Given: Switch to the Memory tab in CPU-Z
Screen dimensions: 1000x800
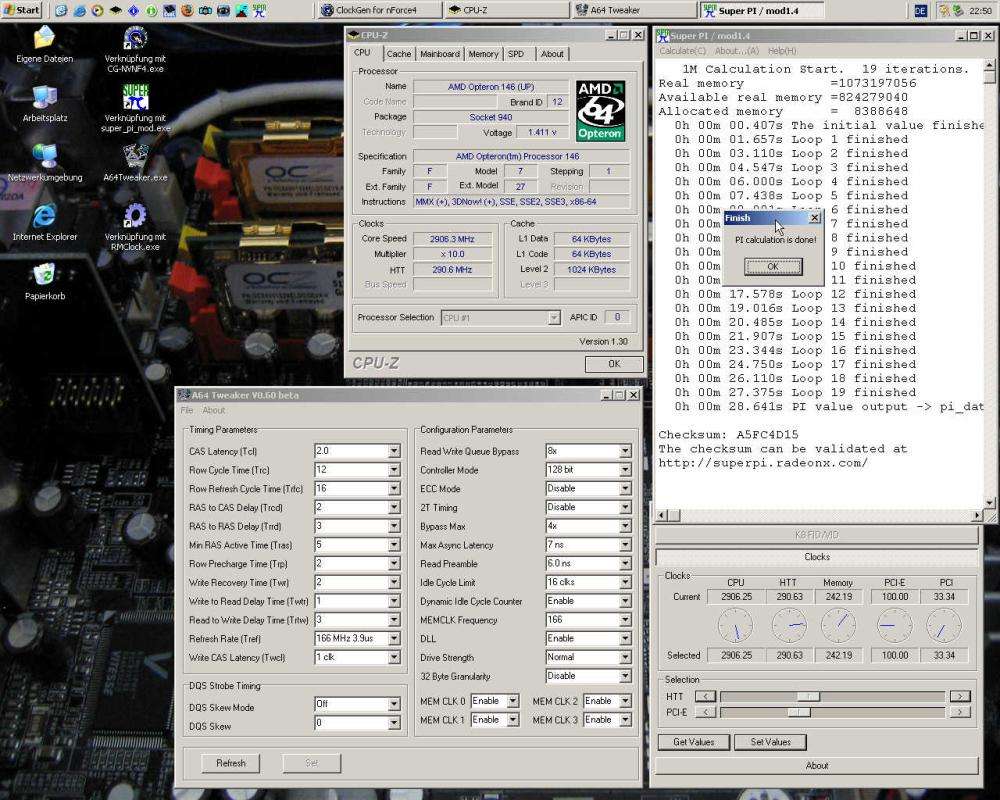Looking at the screenshot, I should (x=483, y=54).
